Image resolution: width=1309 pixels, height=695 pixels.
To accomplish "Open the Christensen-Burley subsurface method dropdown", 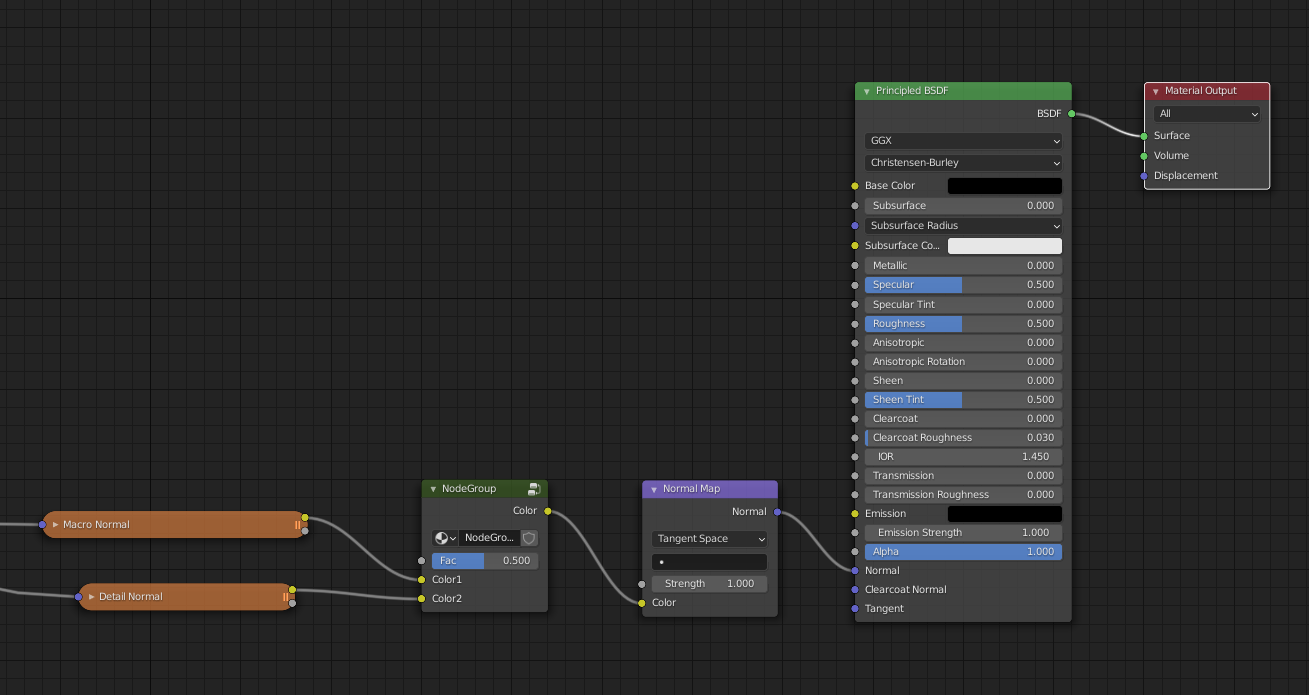I will coord(963,163).
